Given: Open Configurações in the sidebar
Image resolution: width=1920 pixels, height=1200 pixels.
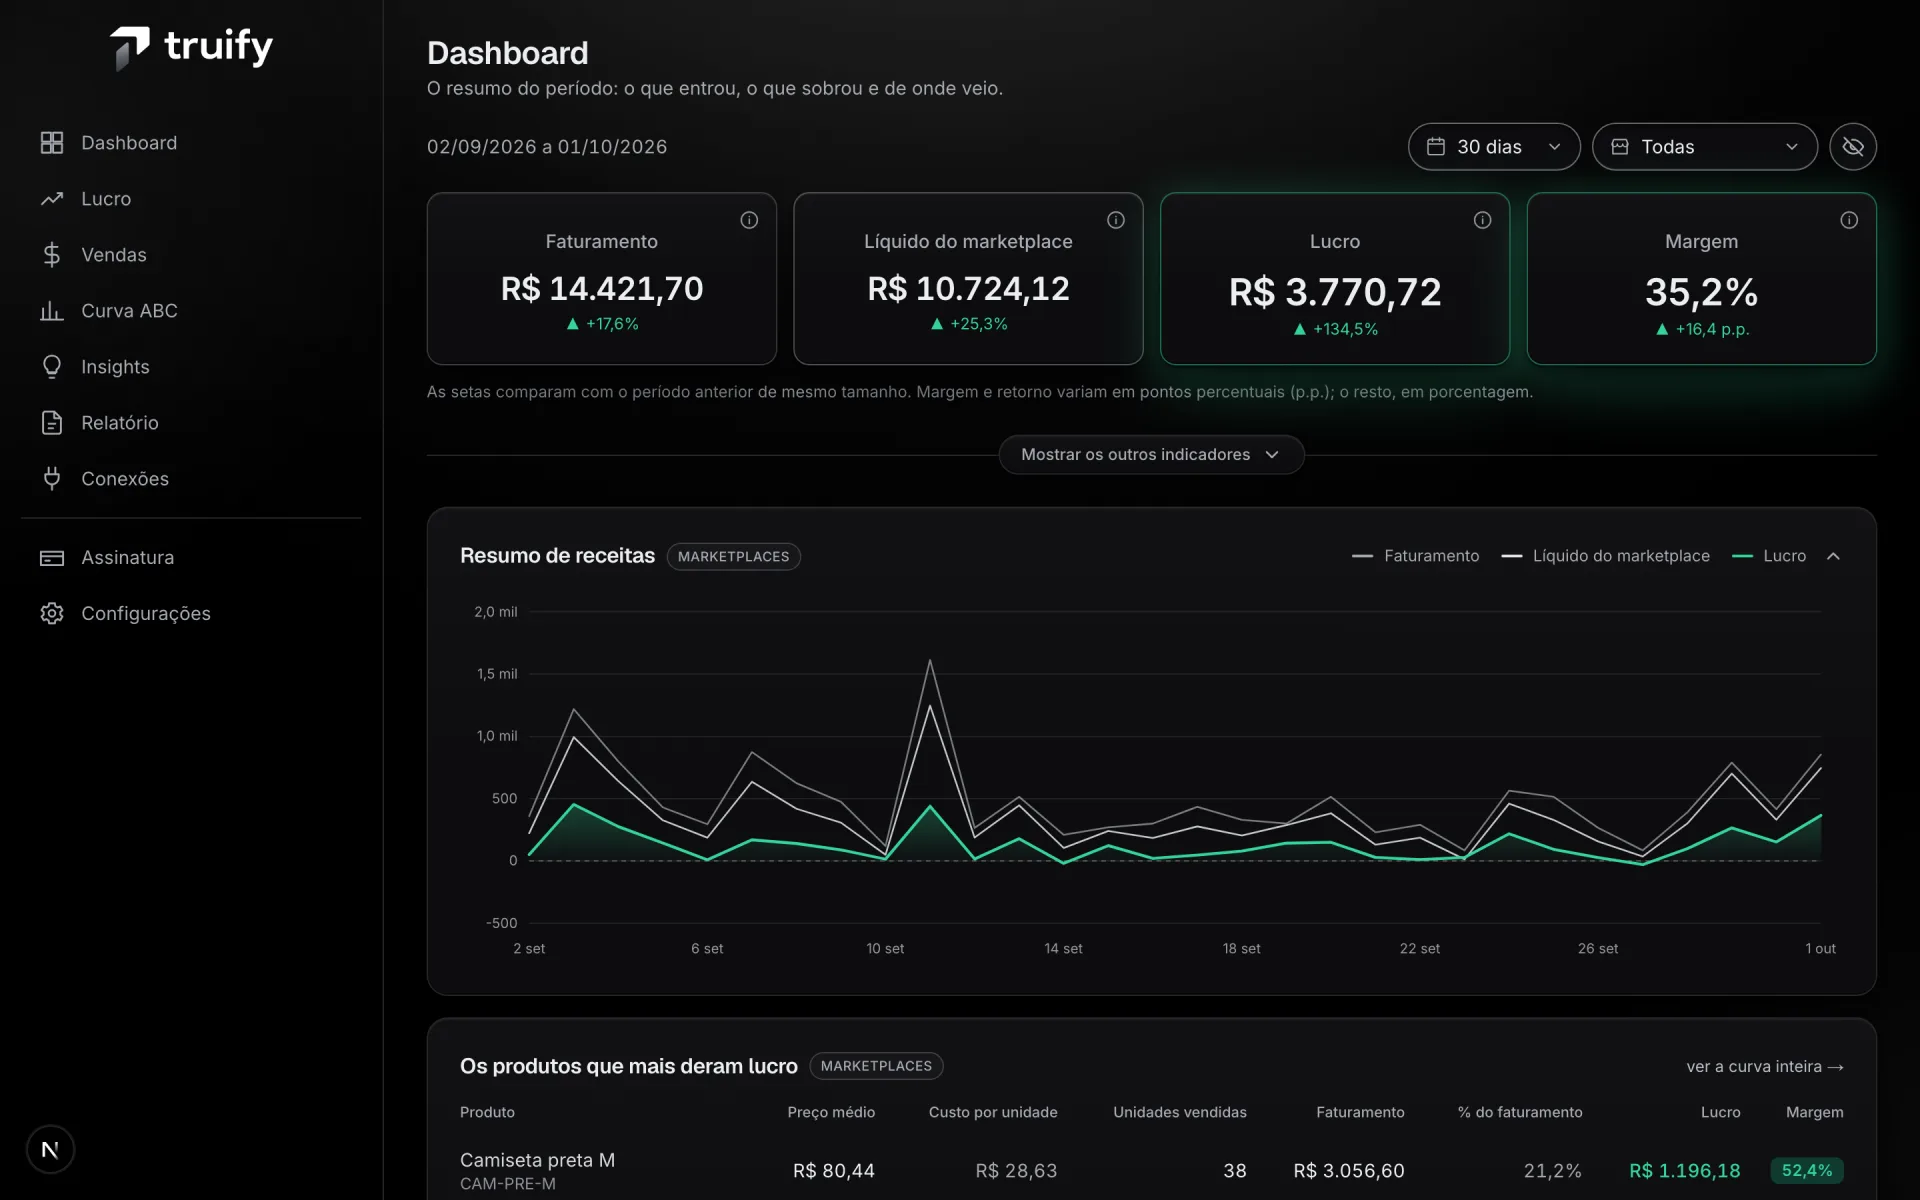Looking at the screenshot, I should pyautogui.click(x=190, y=614).
